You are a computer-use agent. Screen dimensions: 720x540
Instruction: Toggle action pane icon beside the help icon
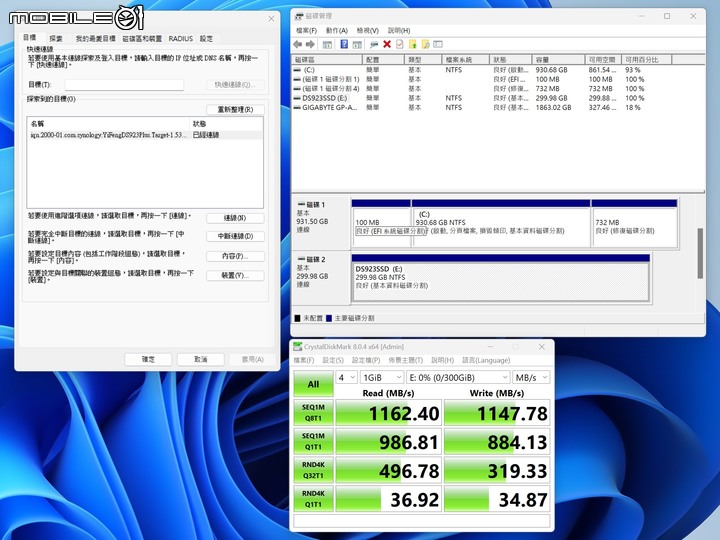click(357, 45)
